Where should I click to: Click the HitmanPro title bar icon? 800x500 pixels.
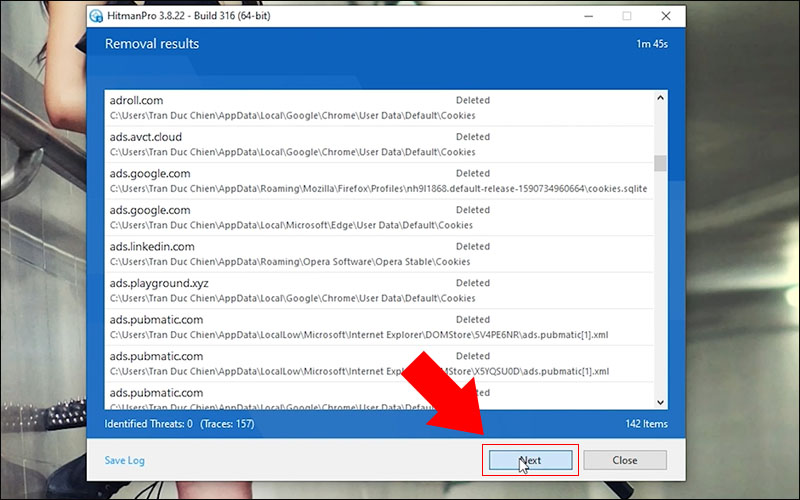point(96,16)
